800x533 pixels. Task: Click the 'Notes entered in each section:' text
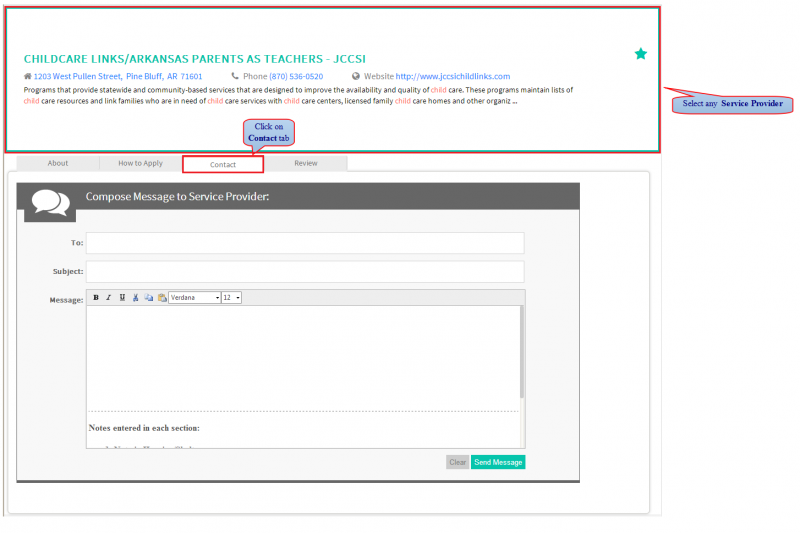144,428
